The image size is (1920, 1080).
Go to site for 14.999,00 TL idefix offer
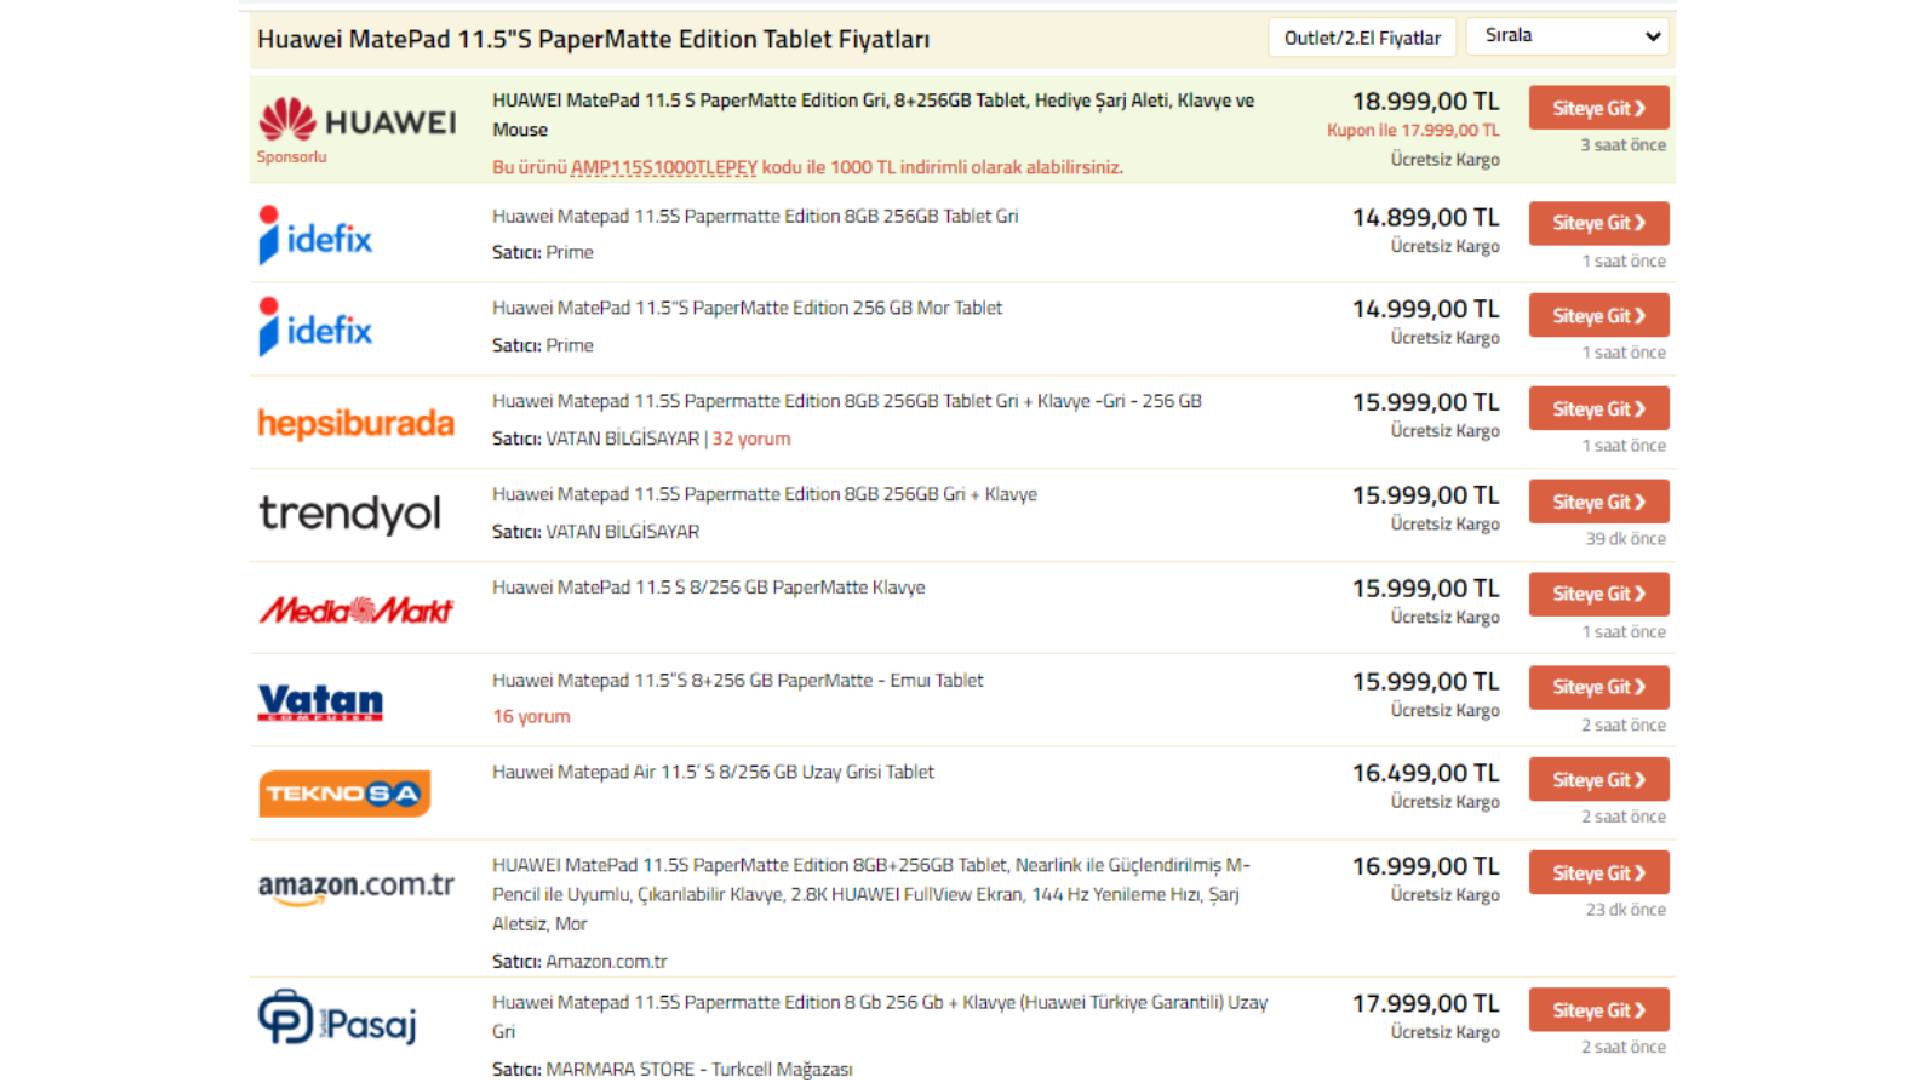tap(1598, 315)
